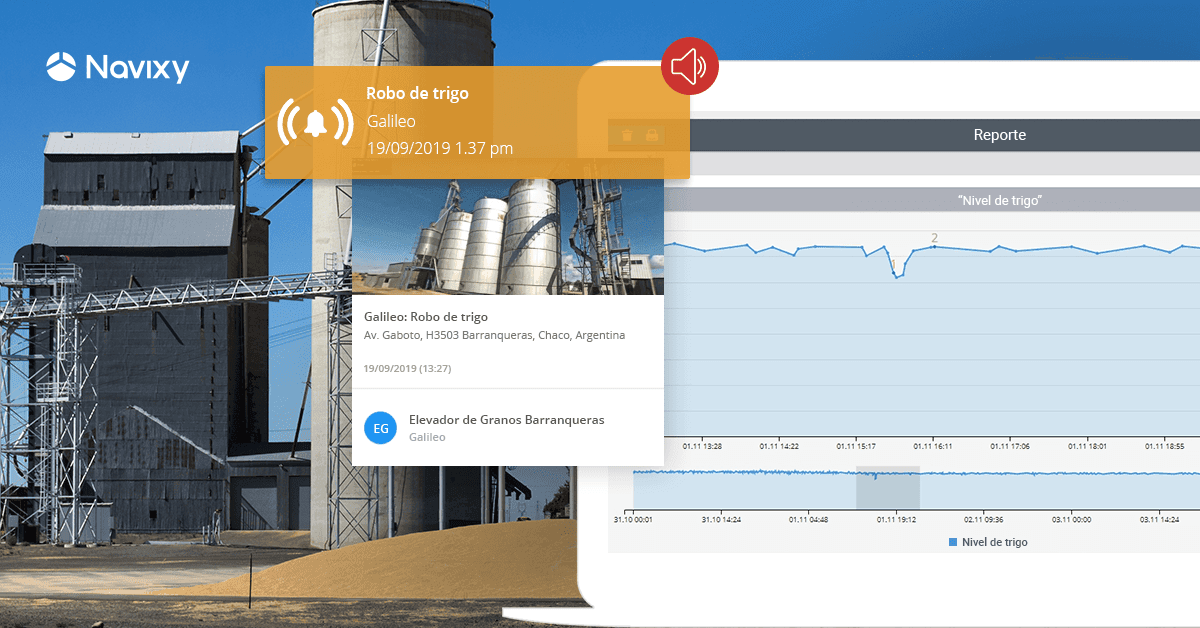Select Elevador de Granos Barranqueras entry
This screenshot has height=628, width=1200.
coord(506,420)
